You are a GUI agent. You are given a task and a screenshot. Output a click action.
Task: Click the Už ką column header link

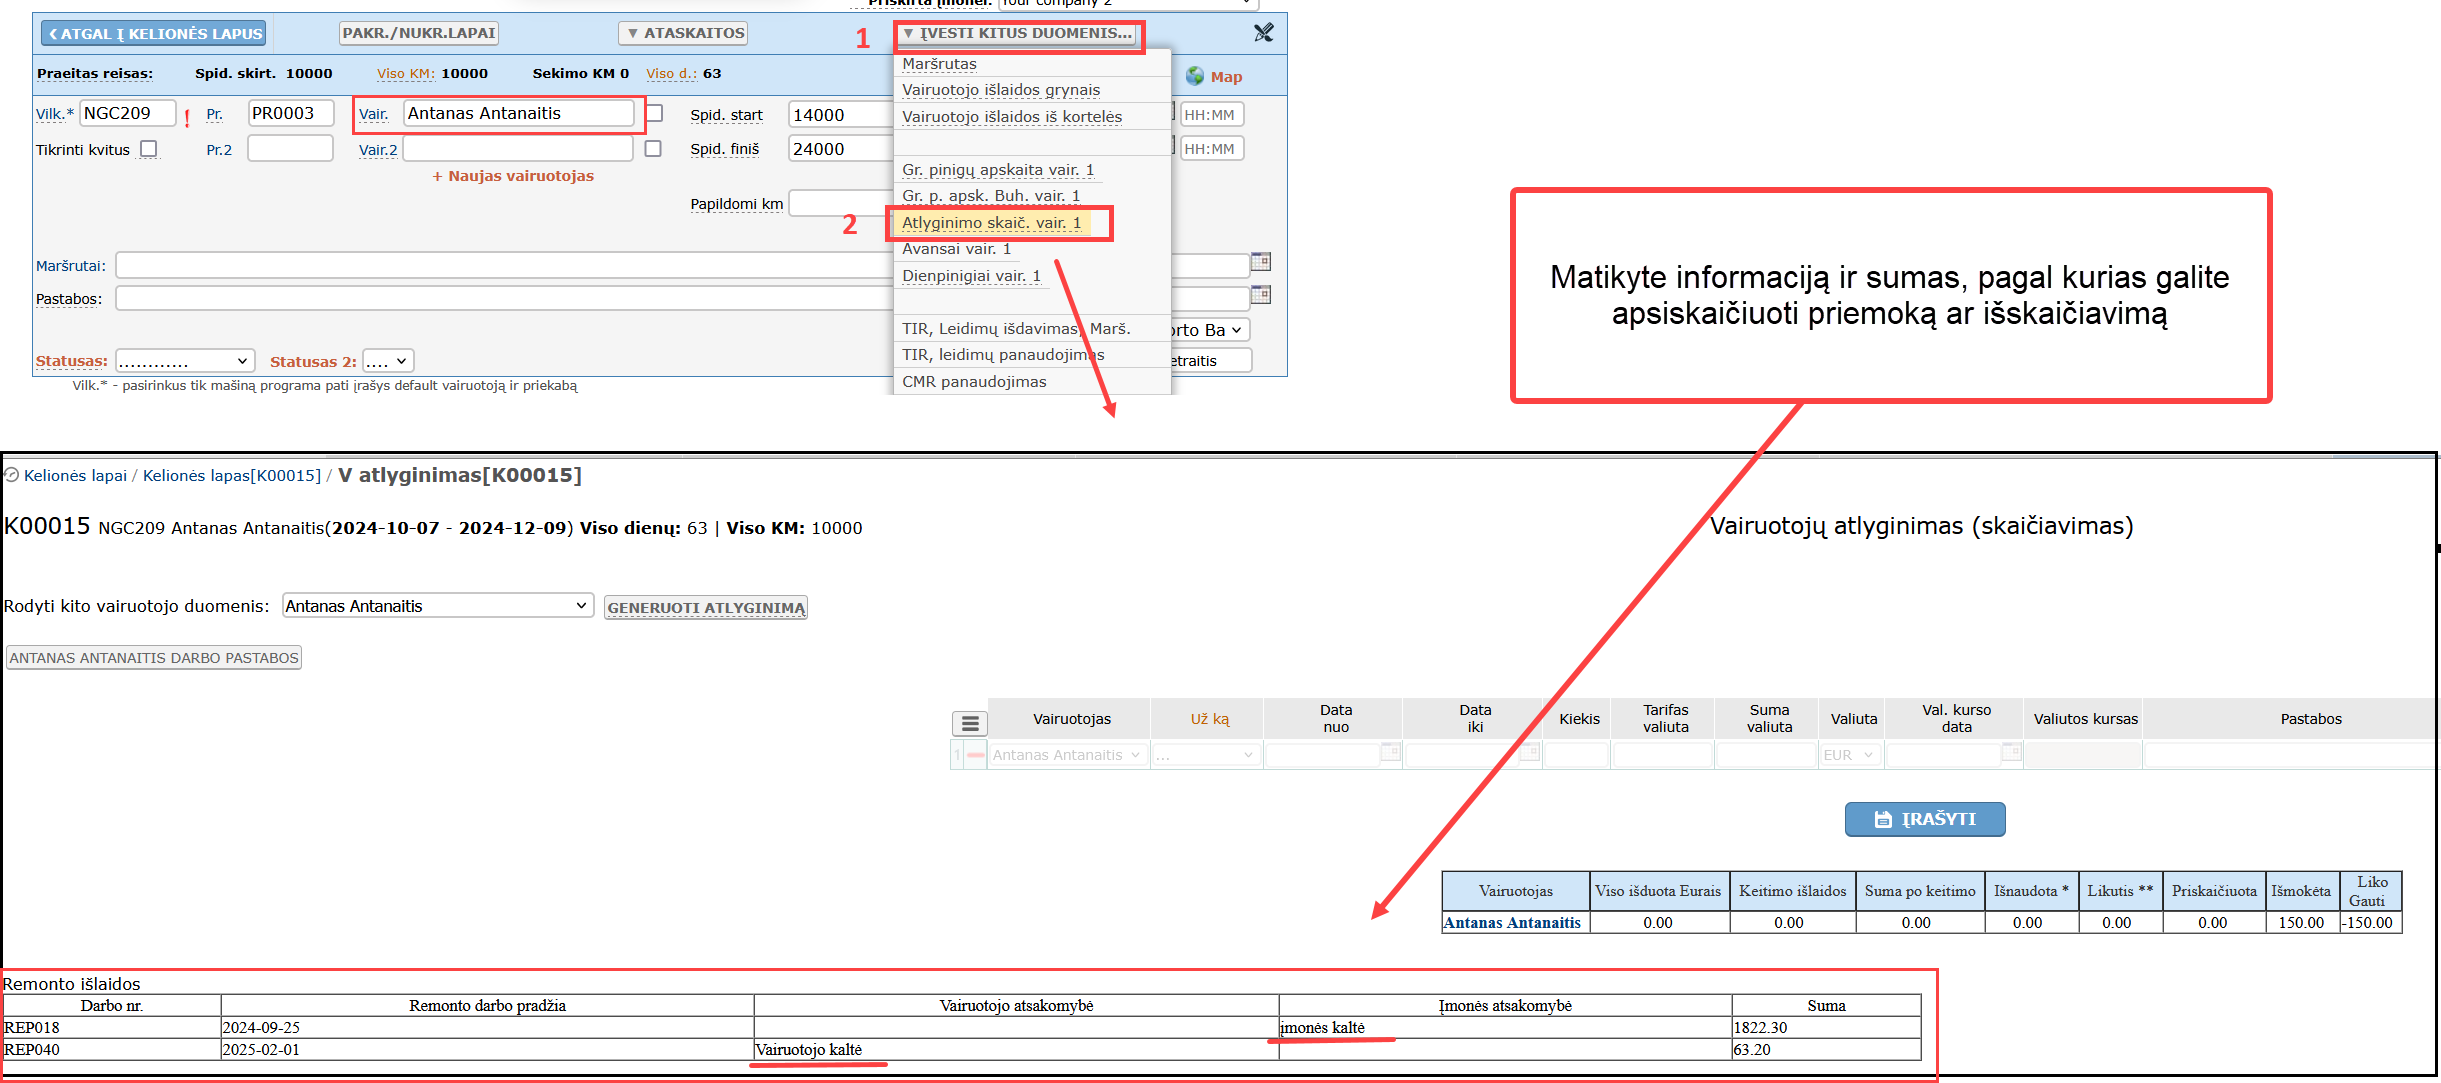click(1210, 719)
